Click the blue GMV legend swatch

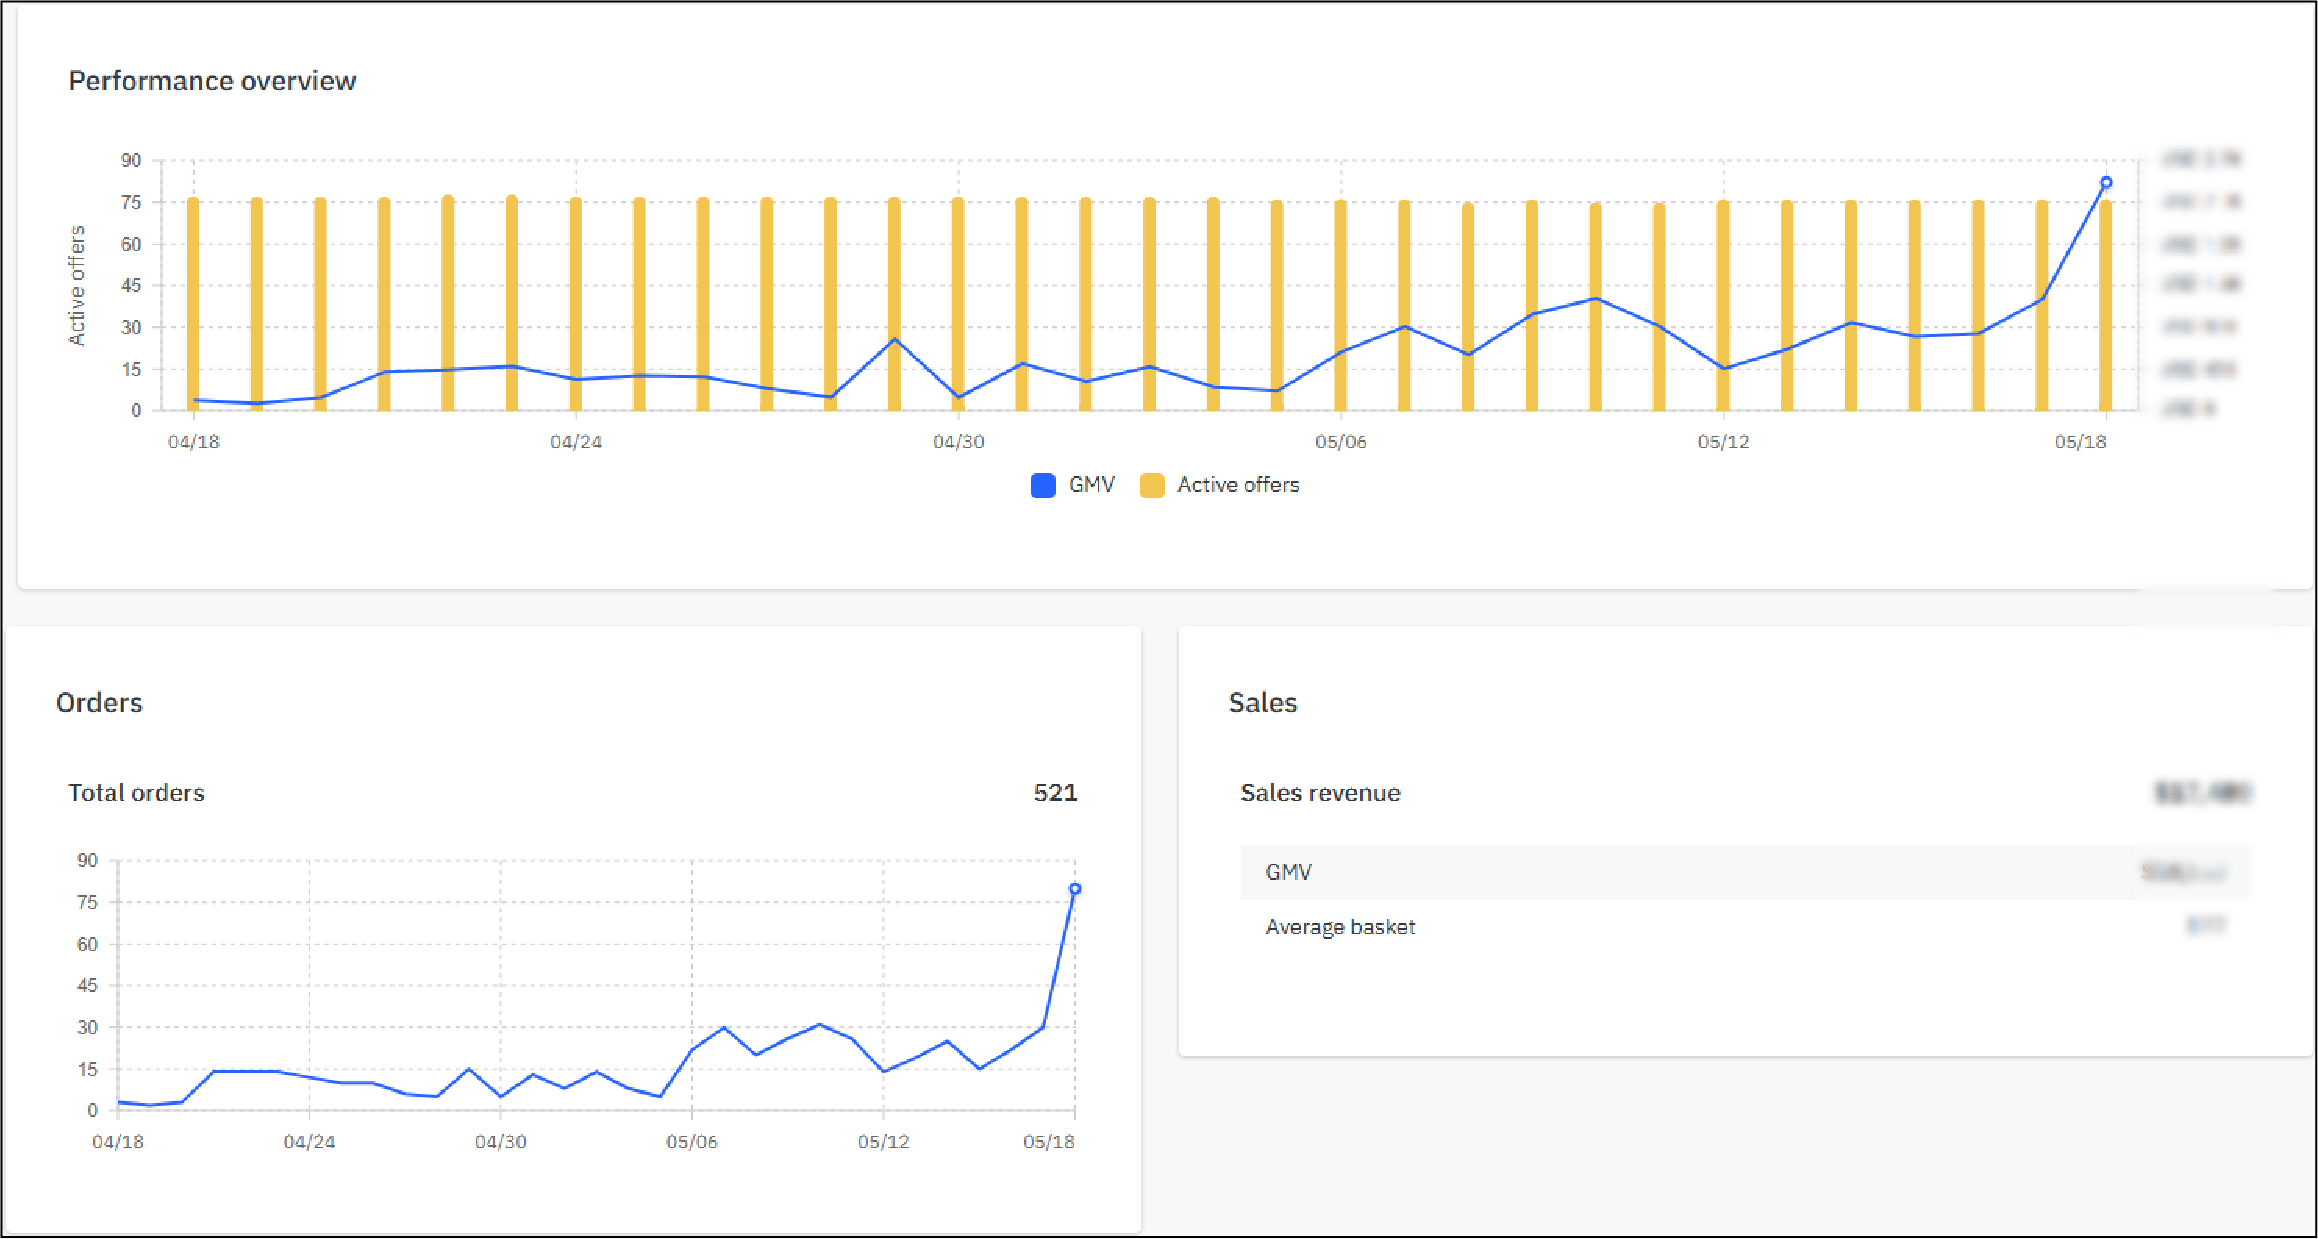click(1042, 484)
